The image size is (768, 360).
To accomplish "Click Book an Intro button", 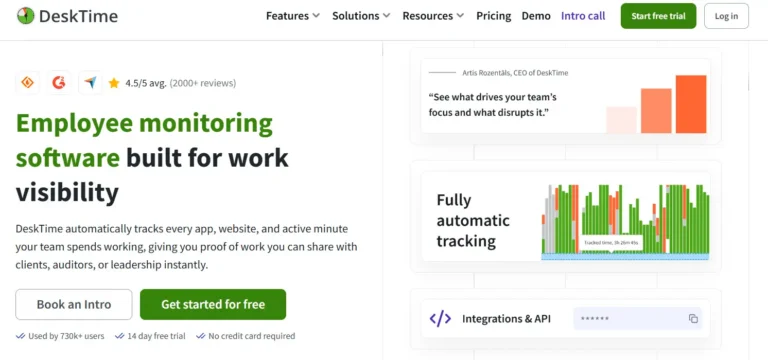I will click(x=74, y=304).
